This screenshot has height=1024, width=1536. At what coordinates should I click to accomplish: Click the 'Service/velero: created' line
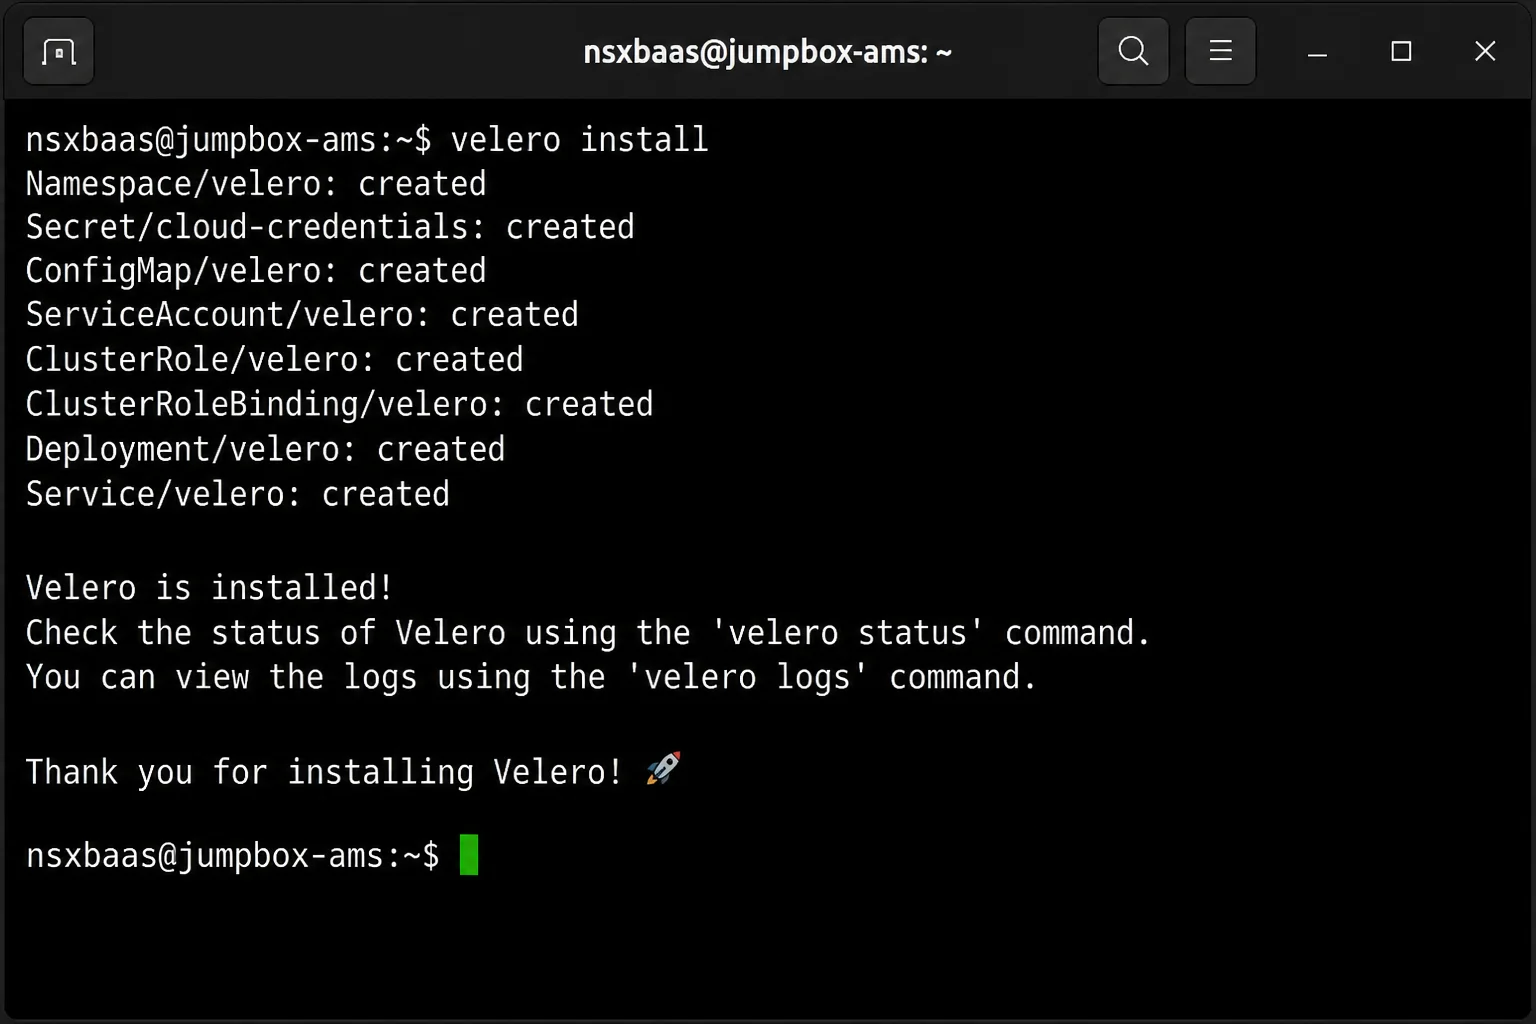click(x=238, y=494)
